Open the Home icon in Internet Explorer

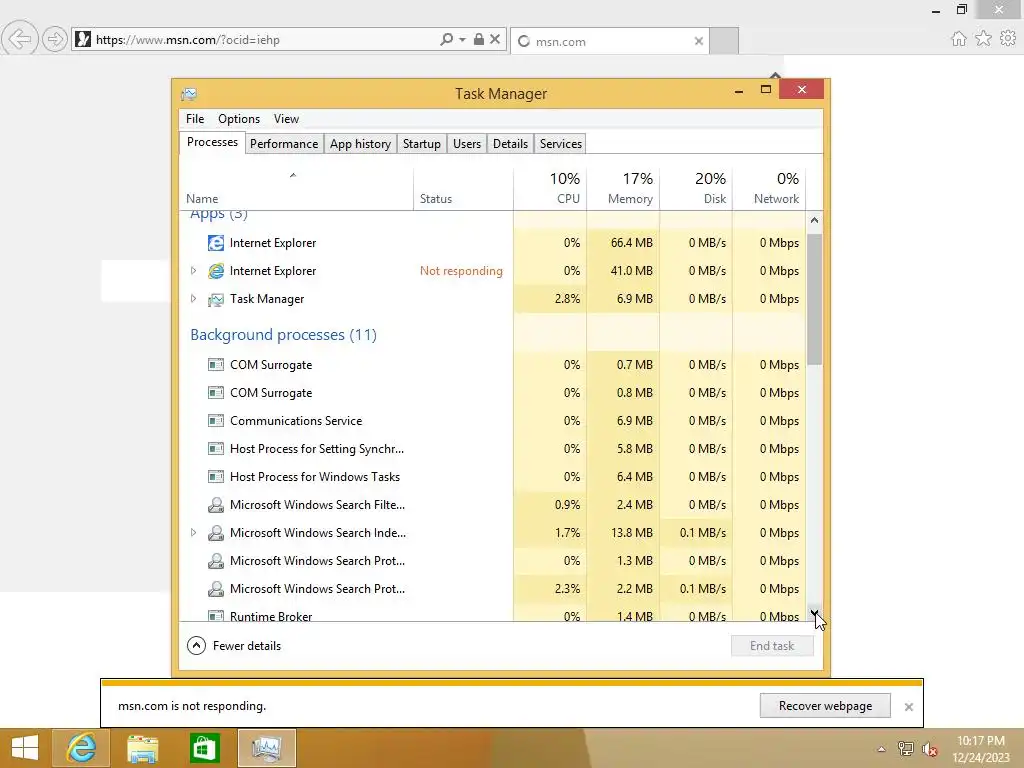pos(958,39)
